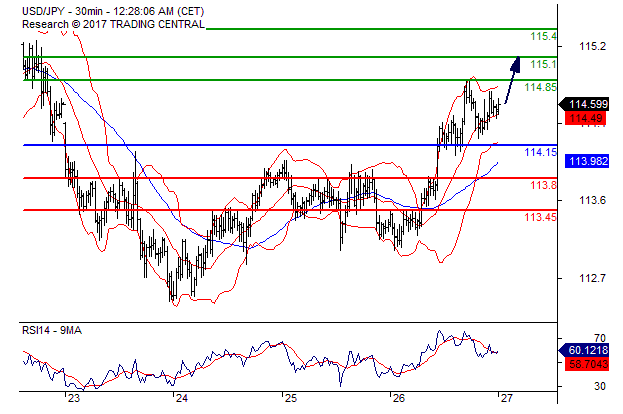
Task: Click the RSI14 - 9MA indicator label
Action: (x=52, y=331)
